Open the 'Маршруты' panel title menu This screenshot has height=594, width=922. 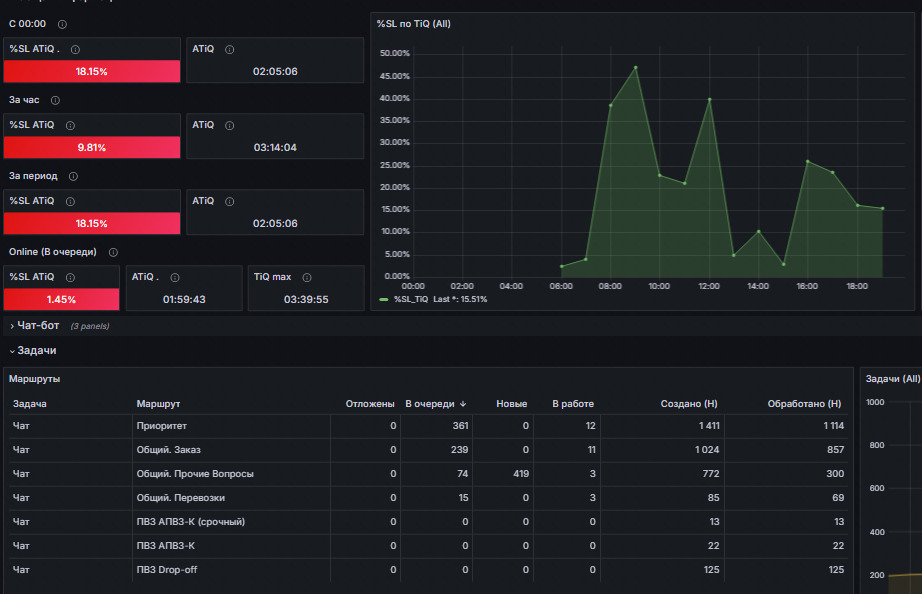pos(35,379)
